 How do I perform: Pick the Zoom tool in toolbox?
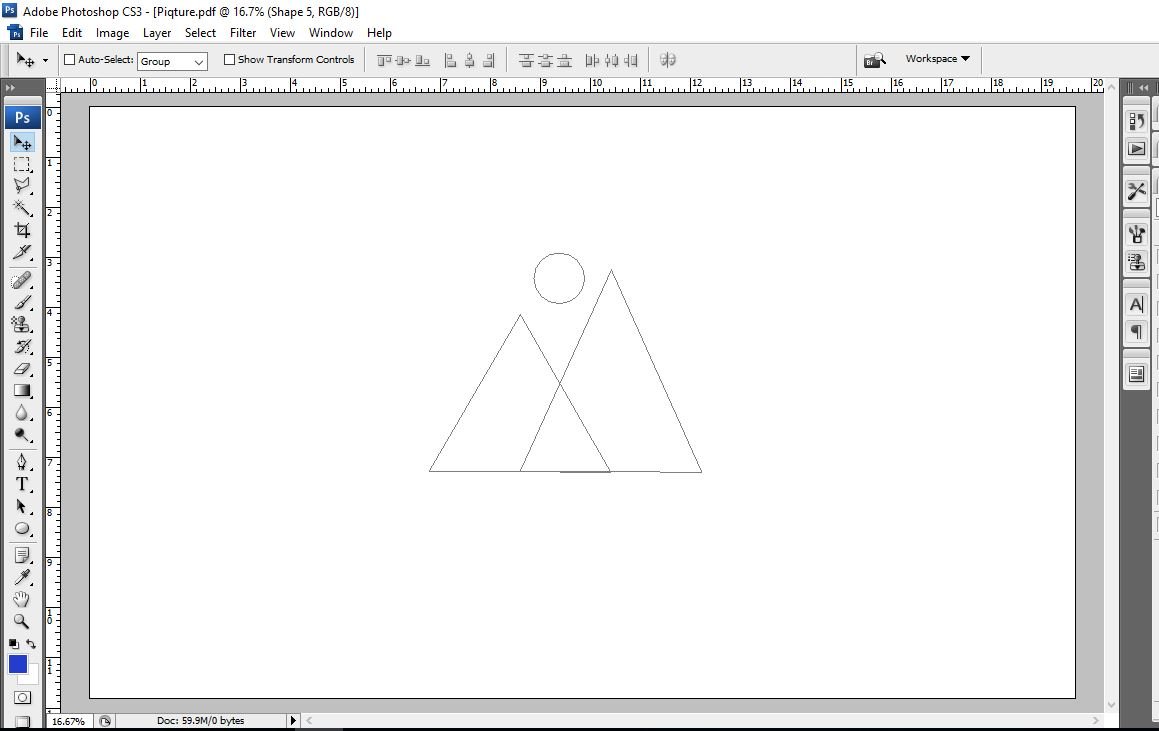[x=22, y=621]
